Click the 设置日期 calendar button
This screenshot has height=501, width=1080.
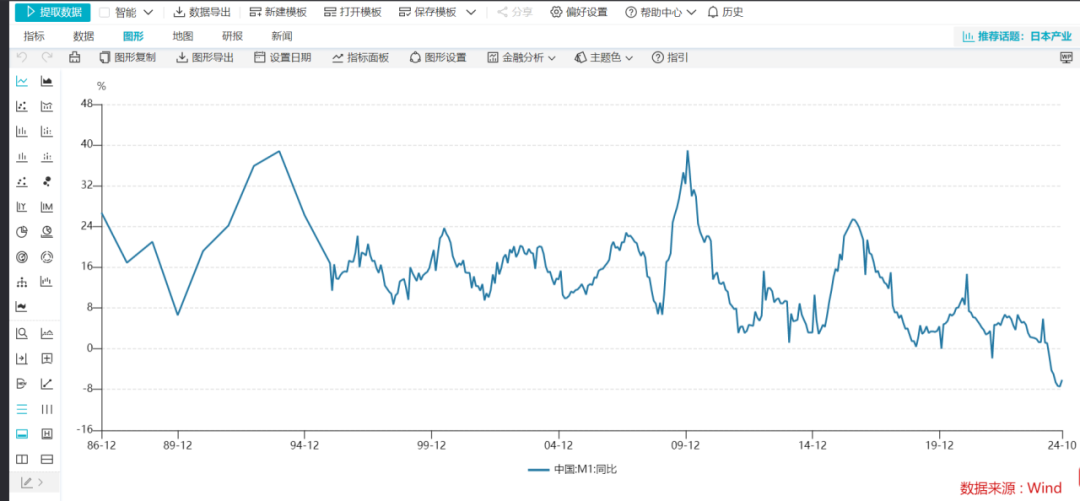click(x=282, y=58)
